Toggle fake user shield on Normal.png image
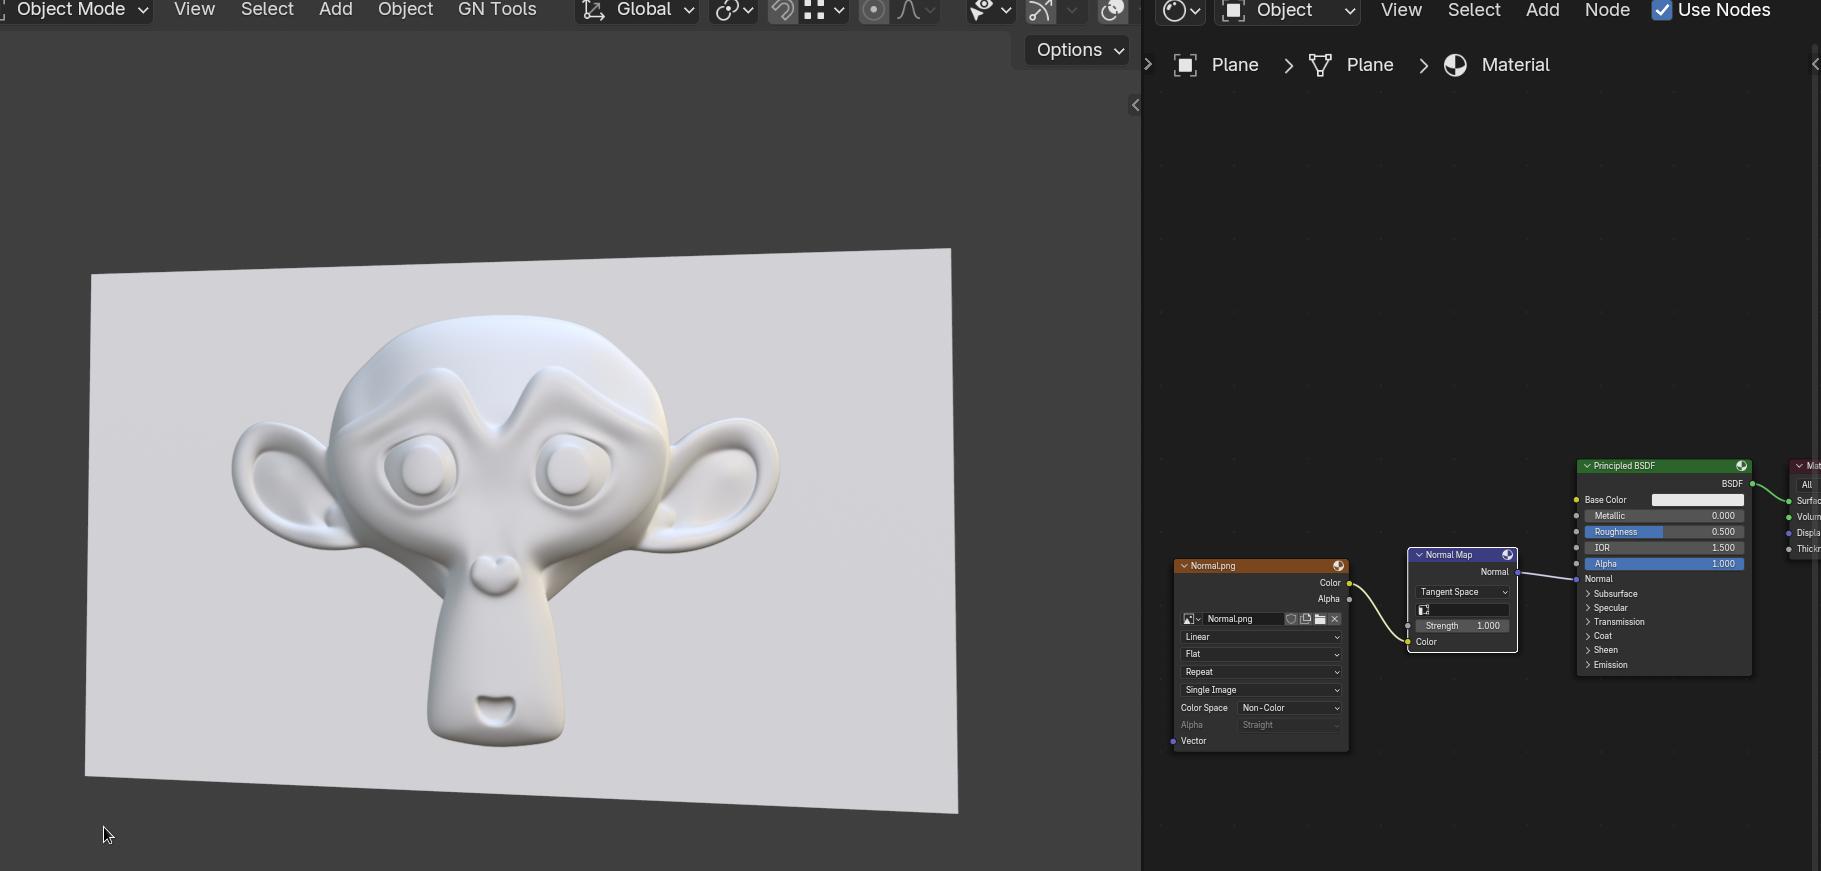 [x=1291, y=619]
